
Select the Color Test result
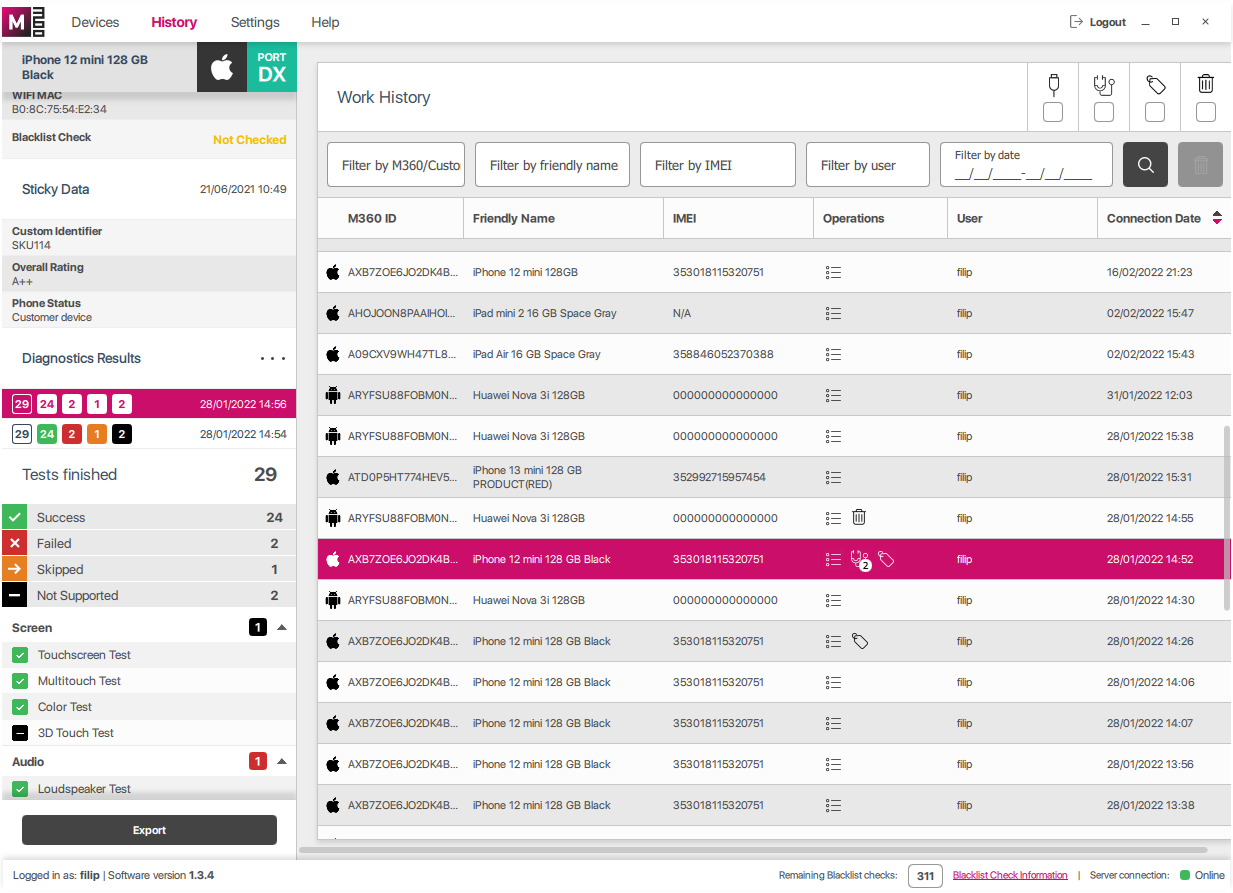[149, 707]
